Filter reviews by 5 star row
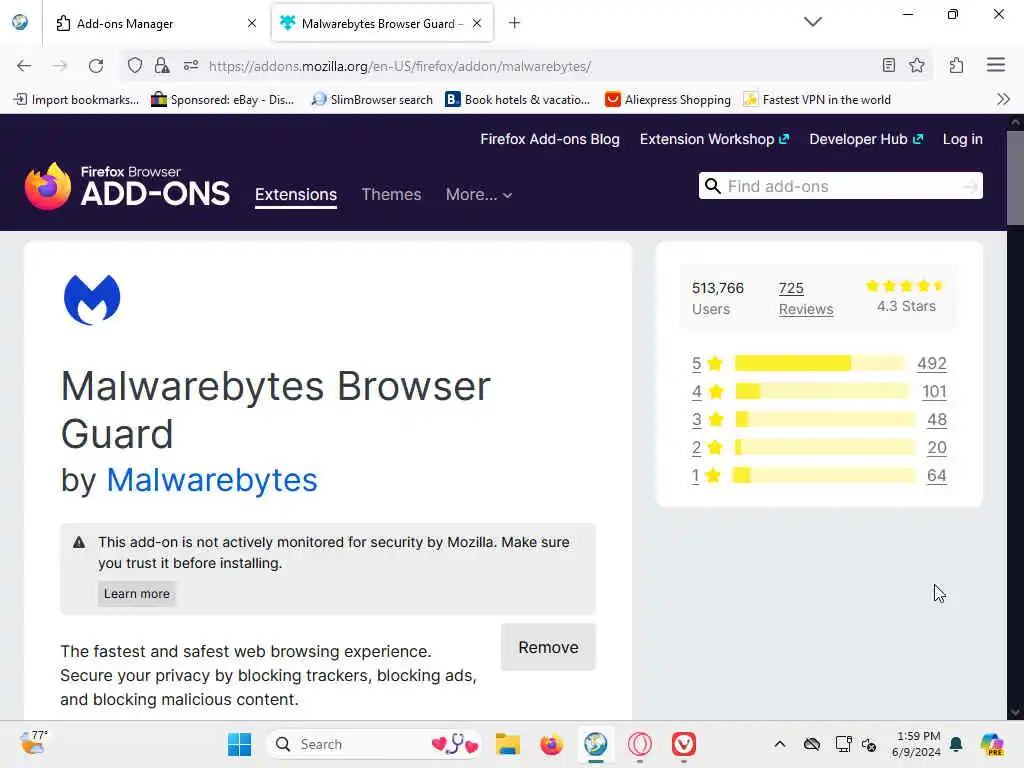The image size is (1024, 768). (707, 363)
